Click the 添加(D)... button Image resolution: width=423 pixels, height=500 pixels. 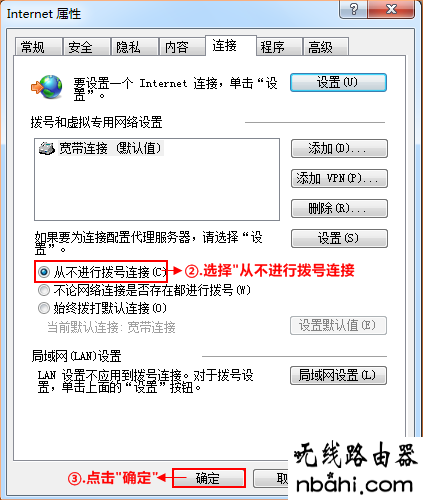click(339, 148)
